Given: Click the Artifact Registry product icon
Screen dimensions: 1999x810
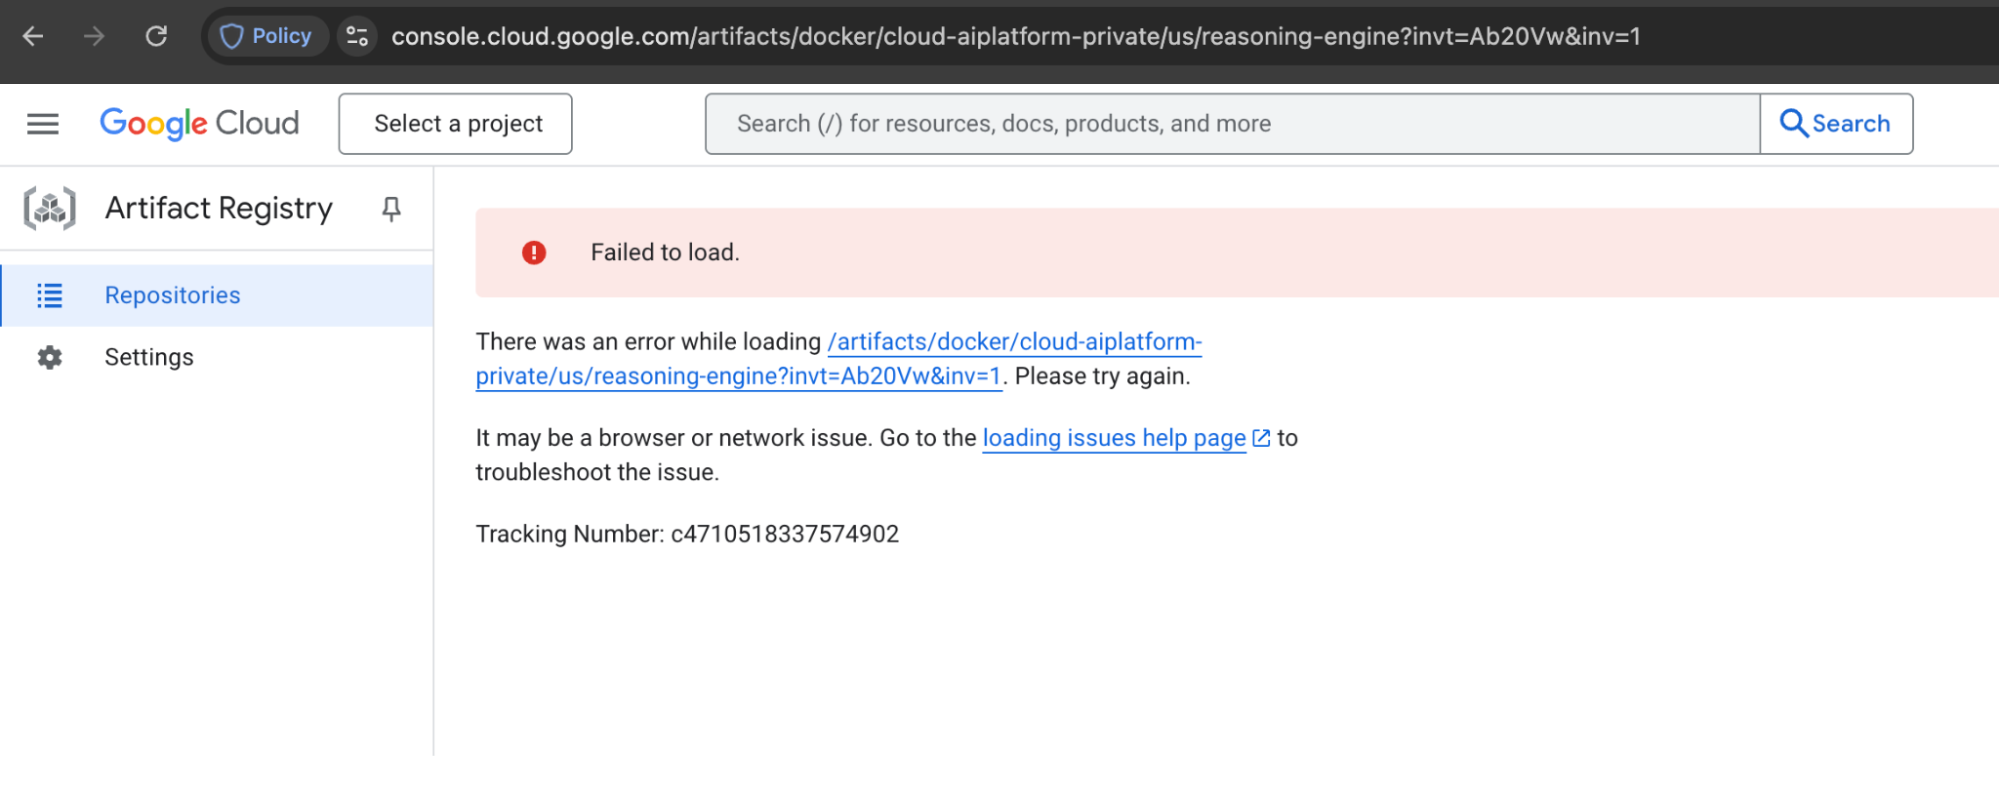Looking at the screenshot, I should 49,208.
